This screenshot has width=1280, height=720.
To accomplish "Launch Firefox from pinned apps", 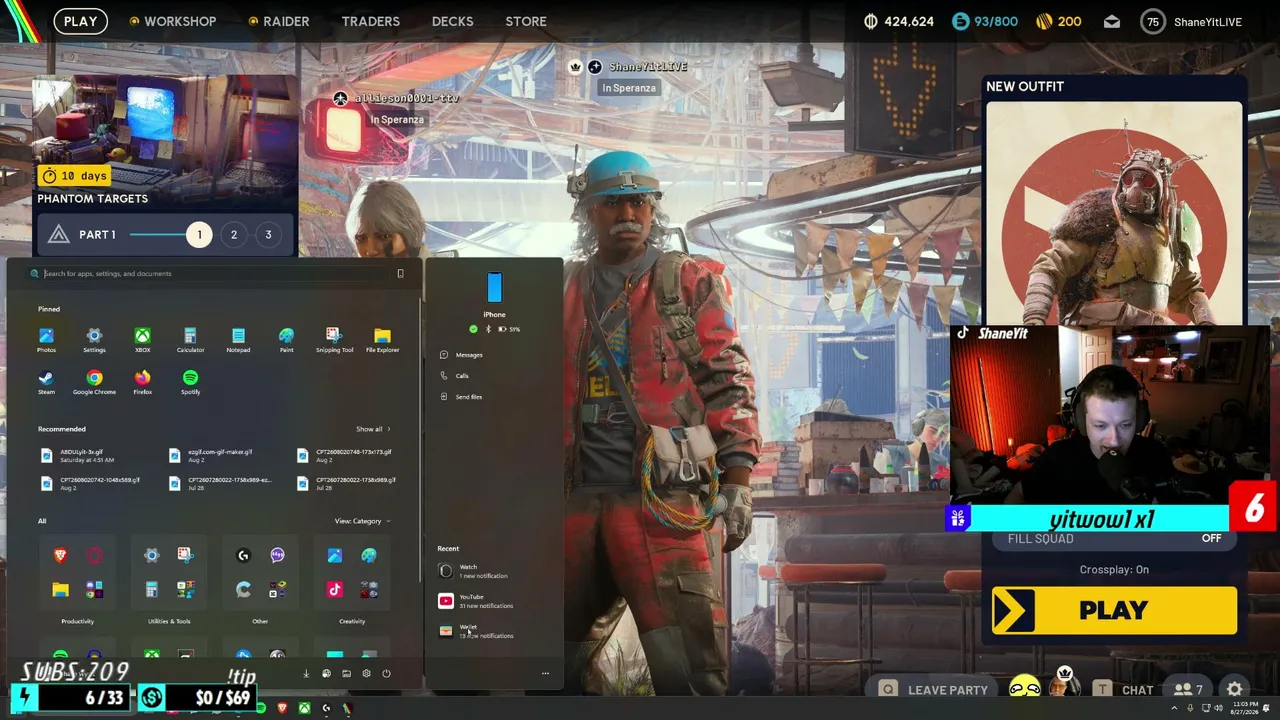I will coord(142,381).
